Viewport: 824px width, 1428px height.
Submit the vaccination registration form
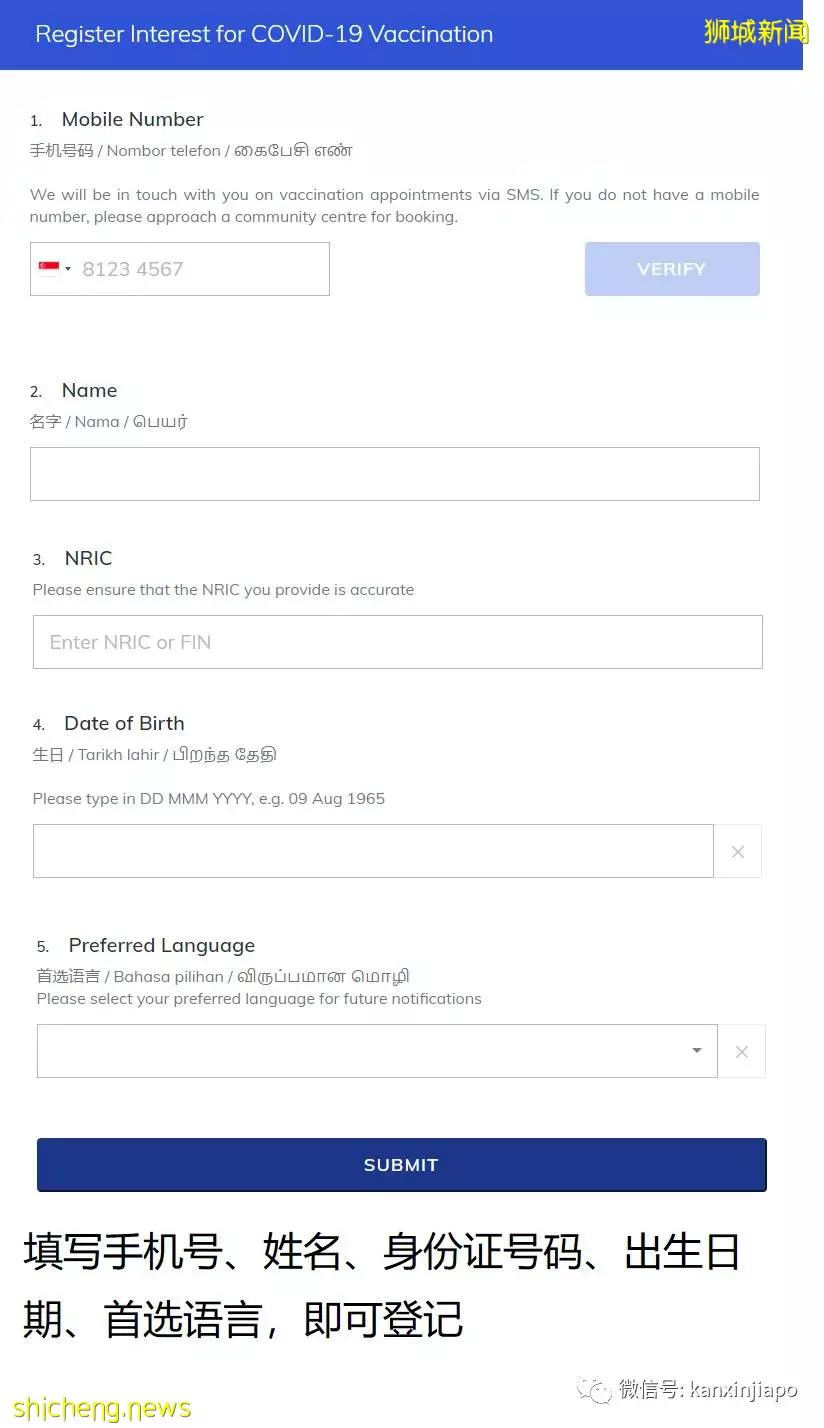pos(402,1165)
